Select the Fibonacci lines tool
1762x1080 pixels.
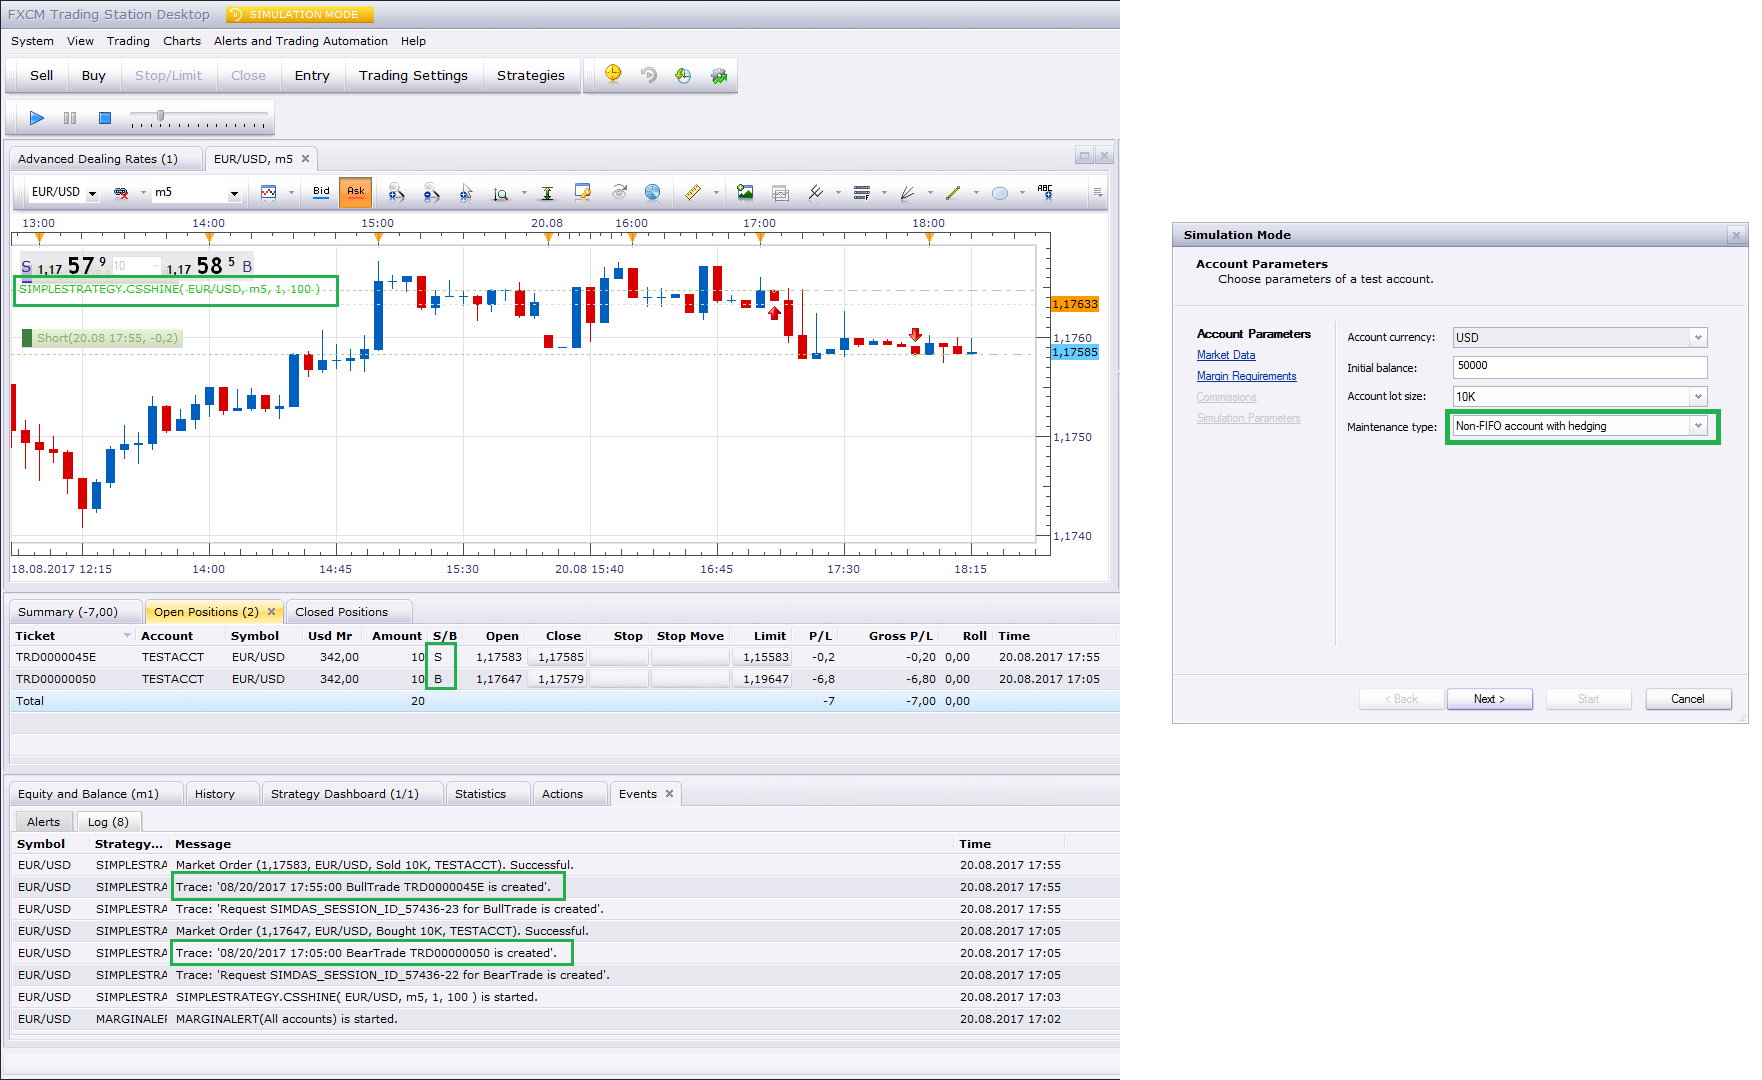(x=862, y=192)
